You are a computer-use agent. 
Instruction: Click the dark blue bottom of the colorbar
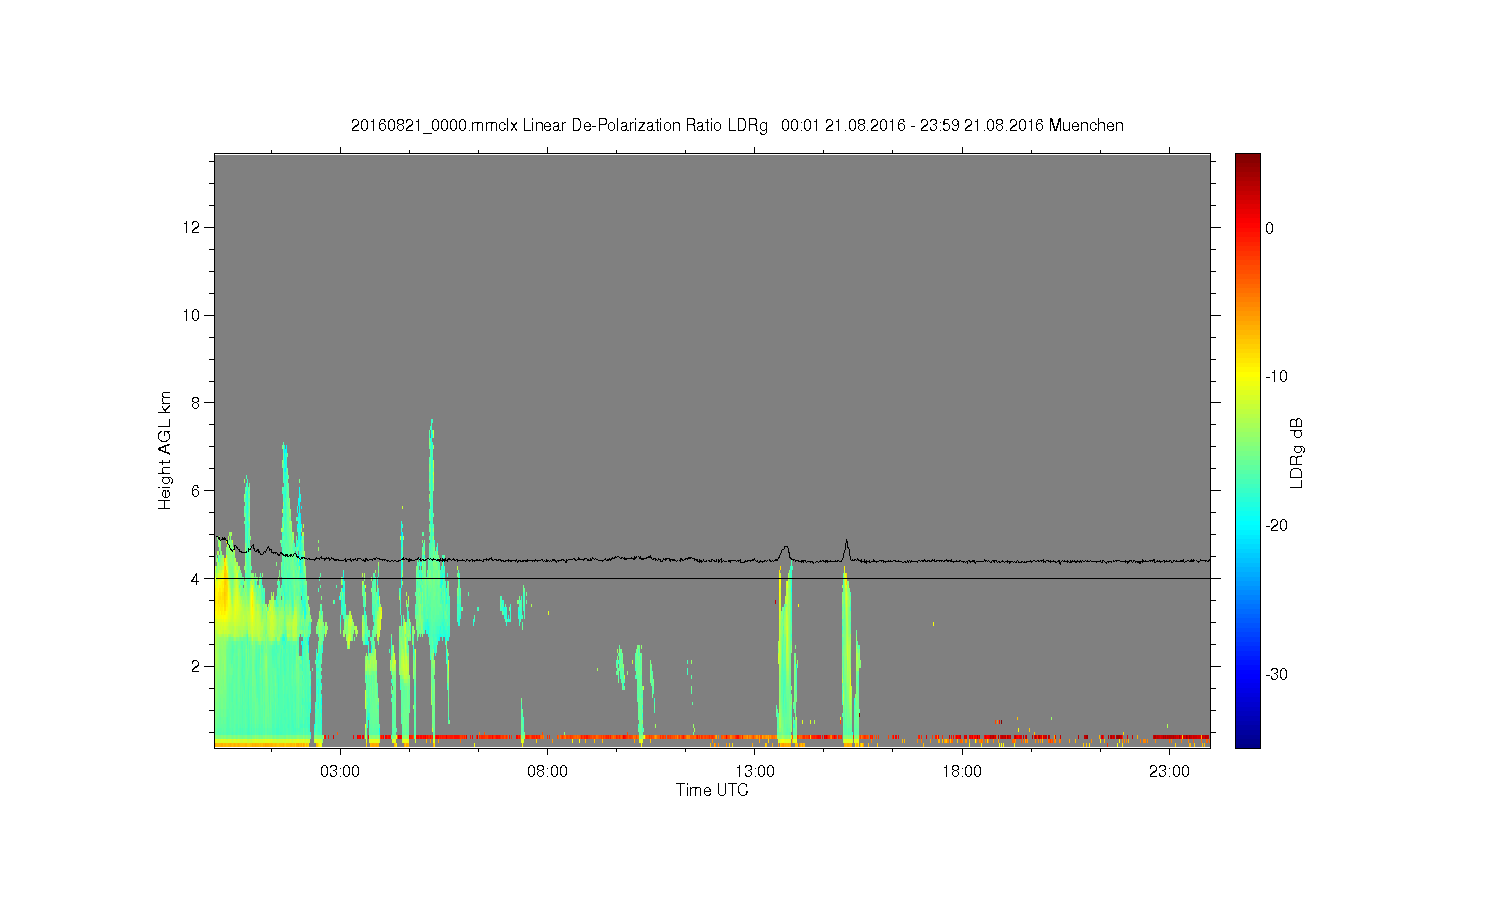(x=1248, y=738)
